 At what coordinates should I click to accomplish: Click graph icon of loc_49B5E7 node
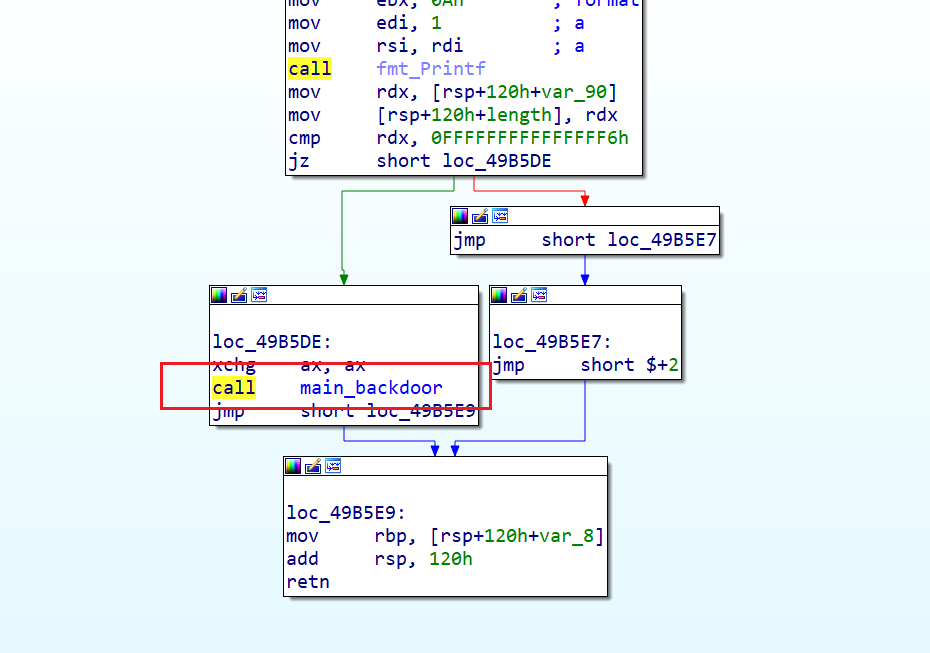pos(539,295)
